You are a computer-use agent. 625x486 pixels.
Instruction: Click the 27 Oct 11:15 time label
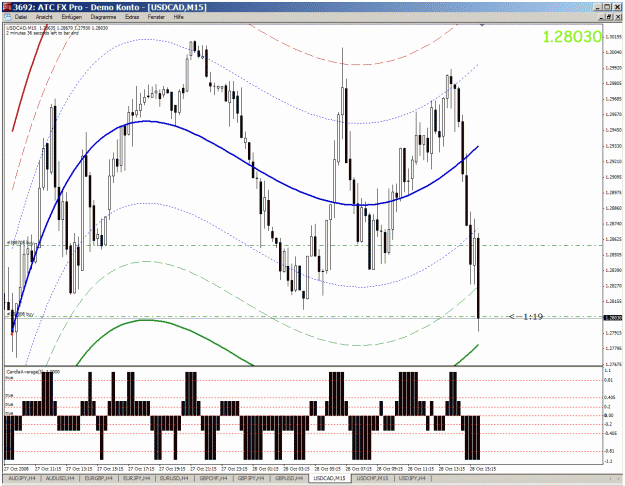48,469
